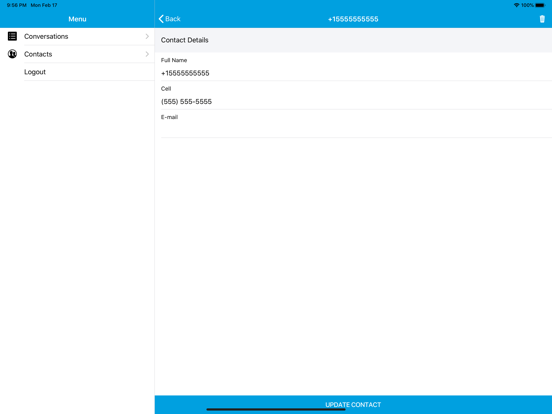Tap the UPDATE CONTACT button
Screen dimensions: 552x414
[353, 404]
